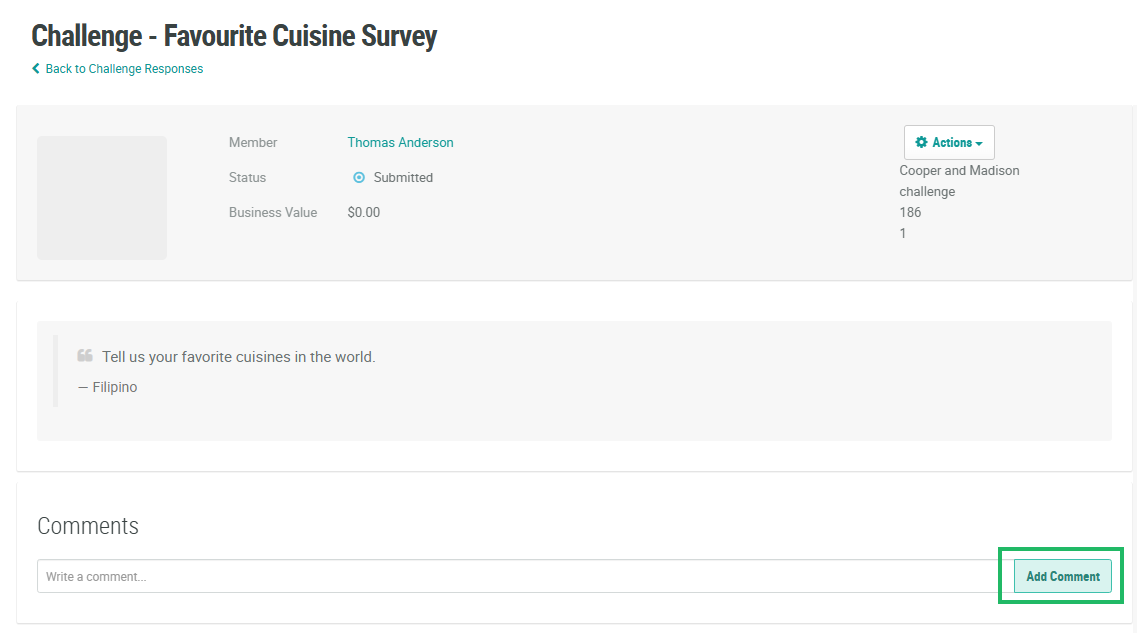Click the Submitted status text
The height and width of the screenshot is (633, 1137).
click(403, 178)
